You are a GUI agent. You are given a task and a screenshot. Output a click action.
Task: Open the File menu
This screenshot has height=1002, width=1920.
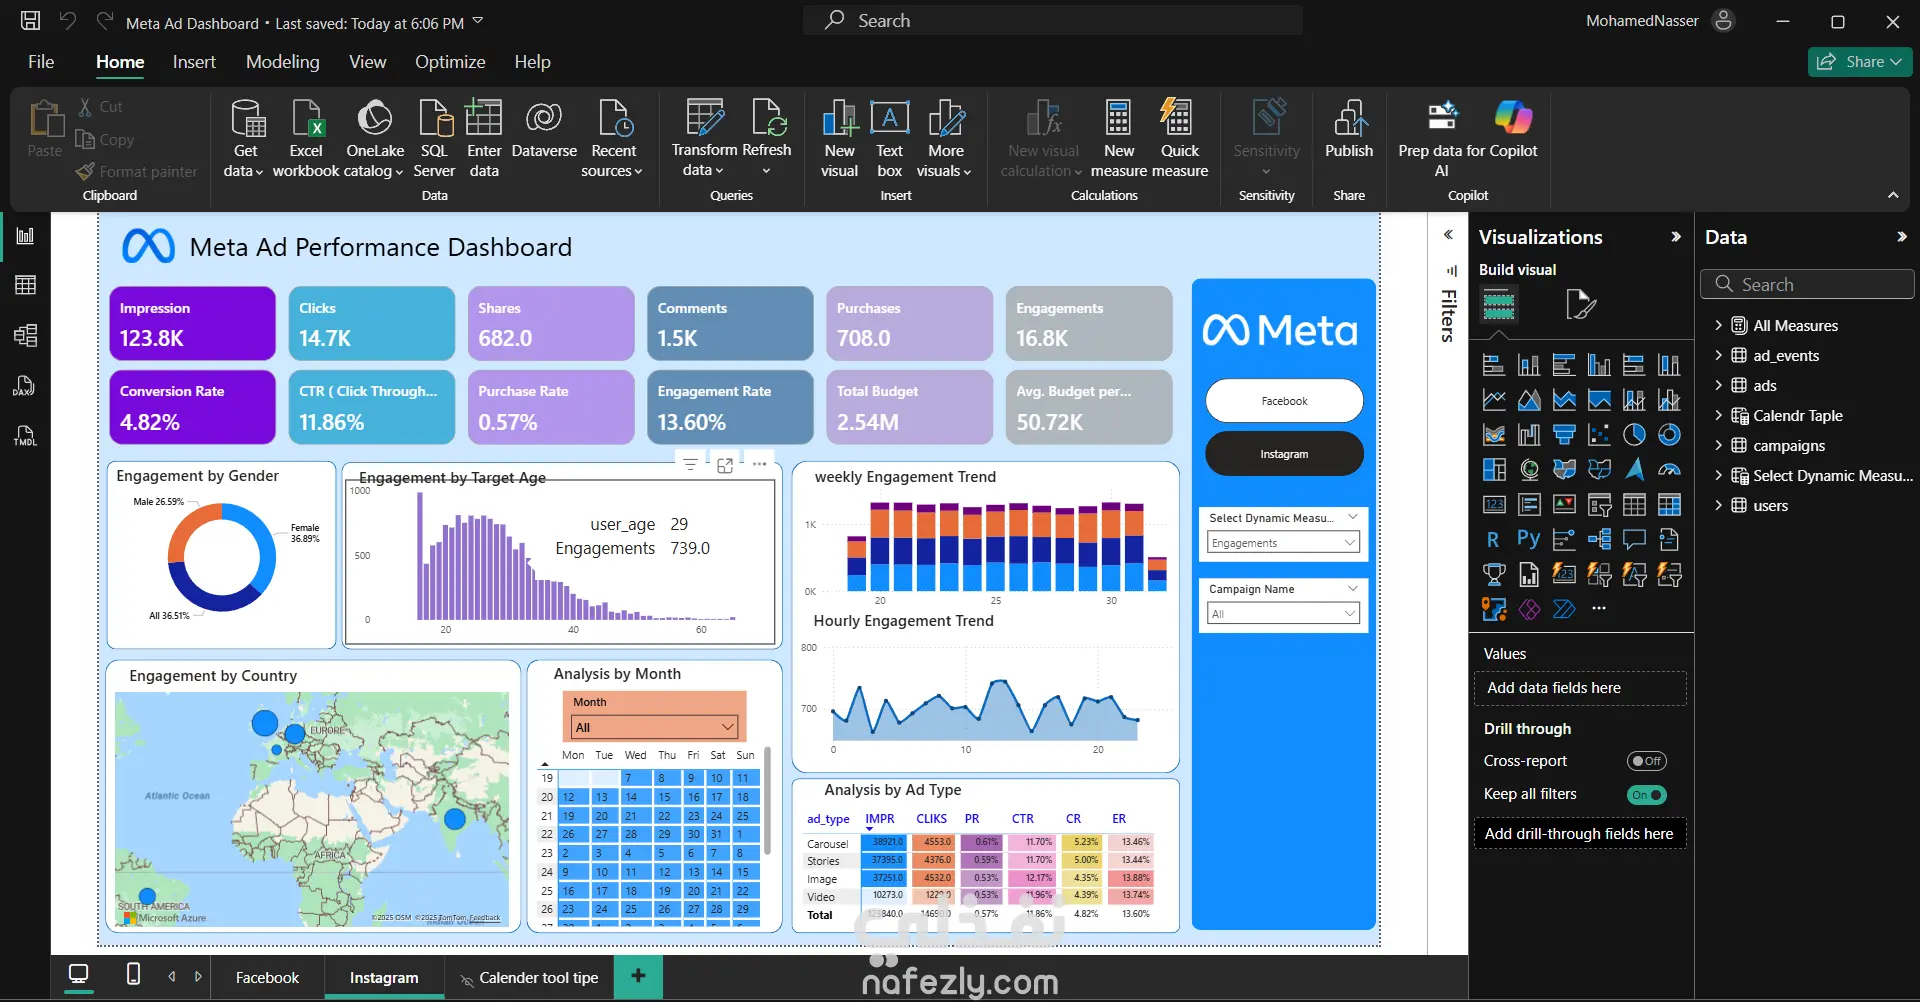coord(41,62)
